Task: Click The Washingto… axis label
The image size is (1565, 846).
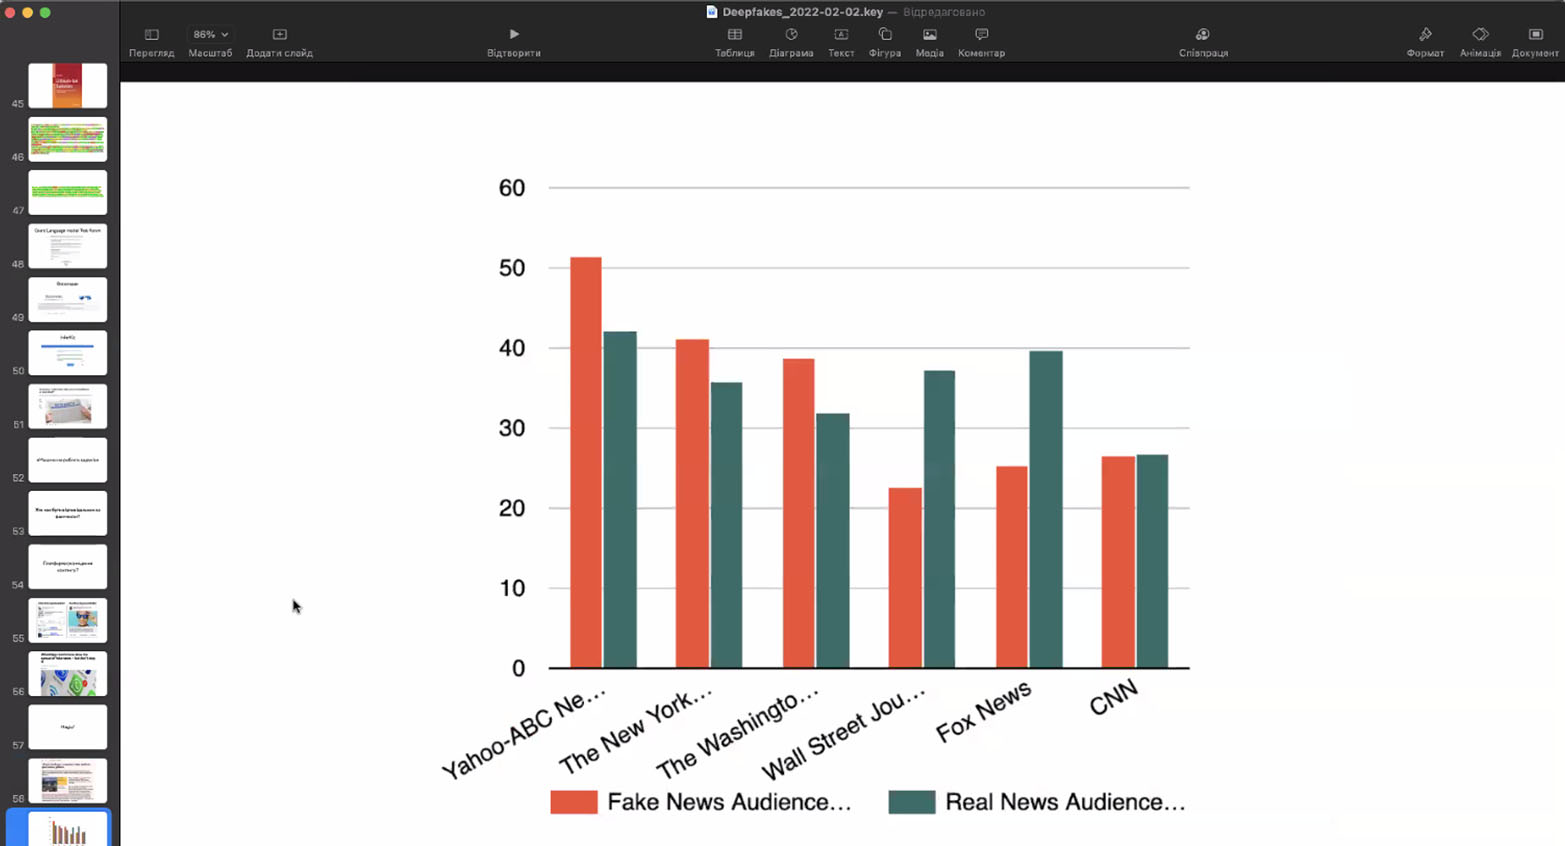Action: tap(737, 732)
